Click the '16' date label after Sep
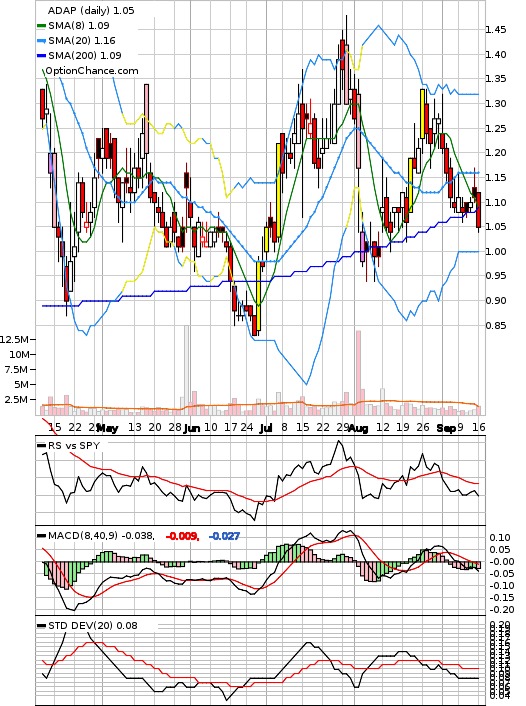 (479, 427)
